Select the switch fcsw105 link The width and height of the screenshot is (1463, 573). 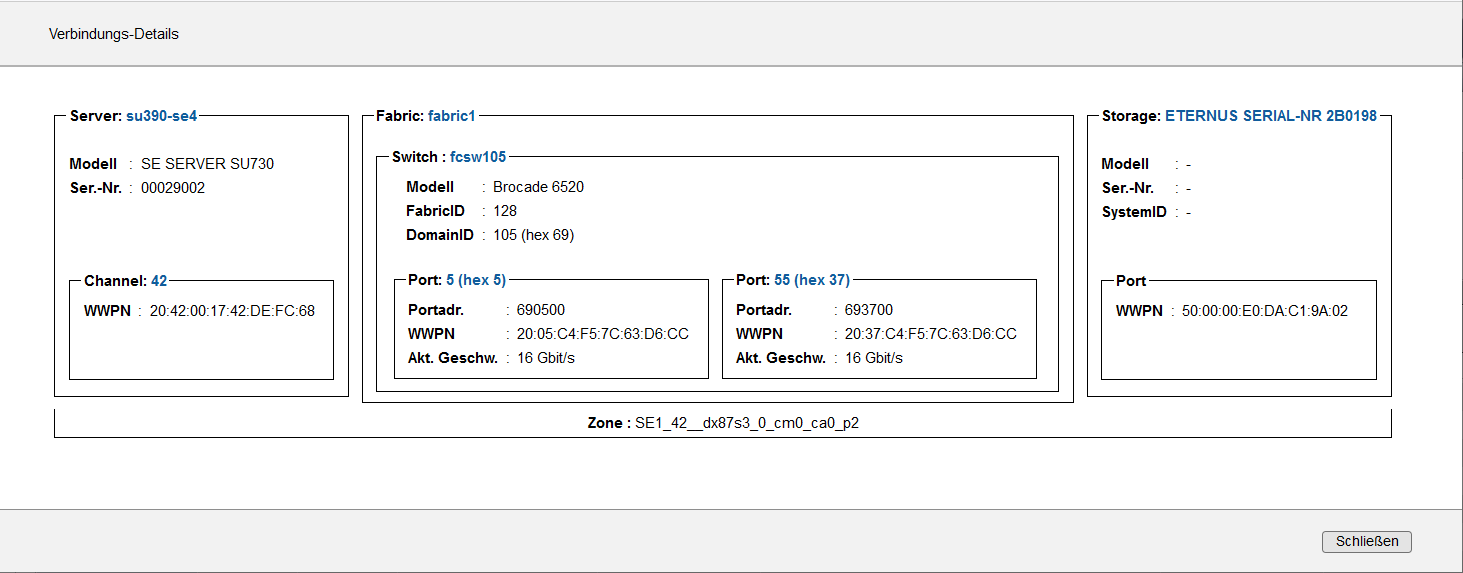[478, 157]
